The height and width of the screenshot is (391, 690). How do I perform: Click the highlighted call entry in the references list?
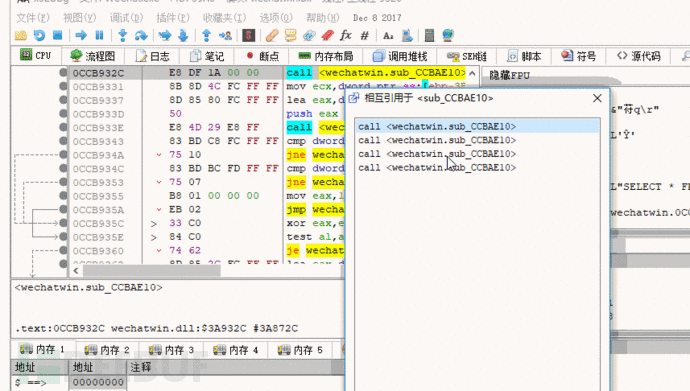pos(477,126)
